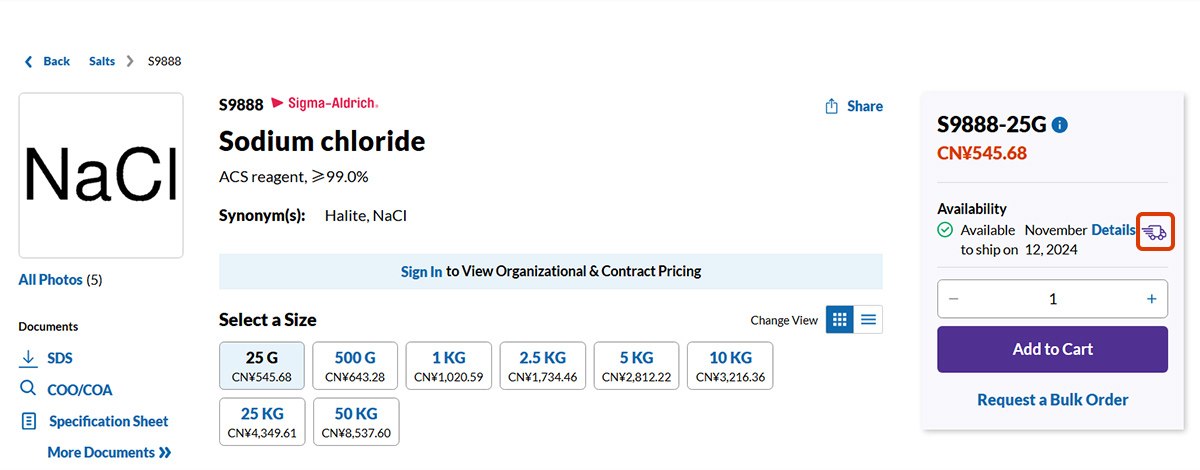Select the 500 G size option
1200x470 pixels.
click(x=356, y=366)
